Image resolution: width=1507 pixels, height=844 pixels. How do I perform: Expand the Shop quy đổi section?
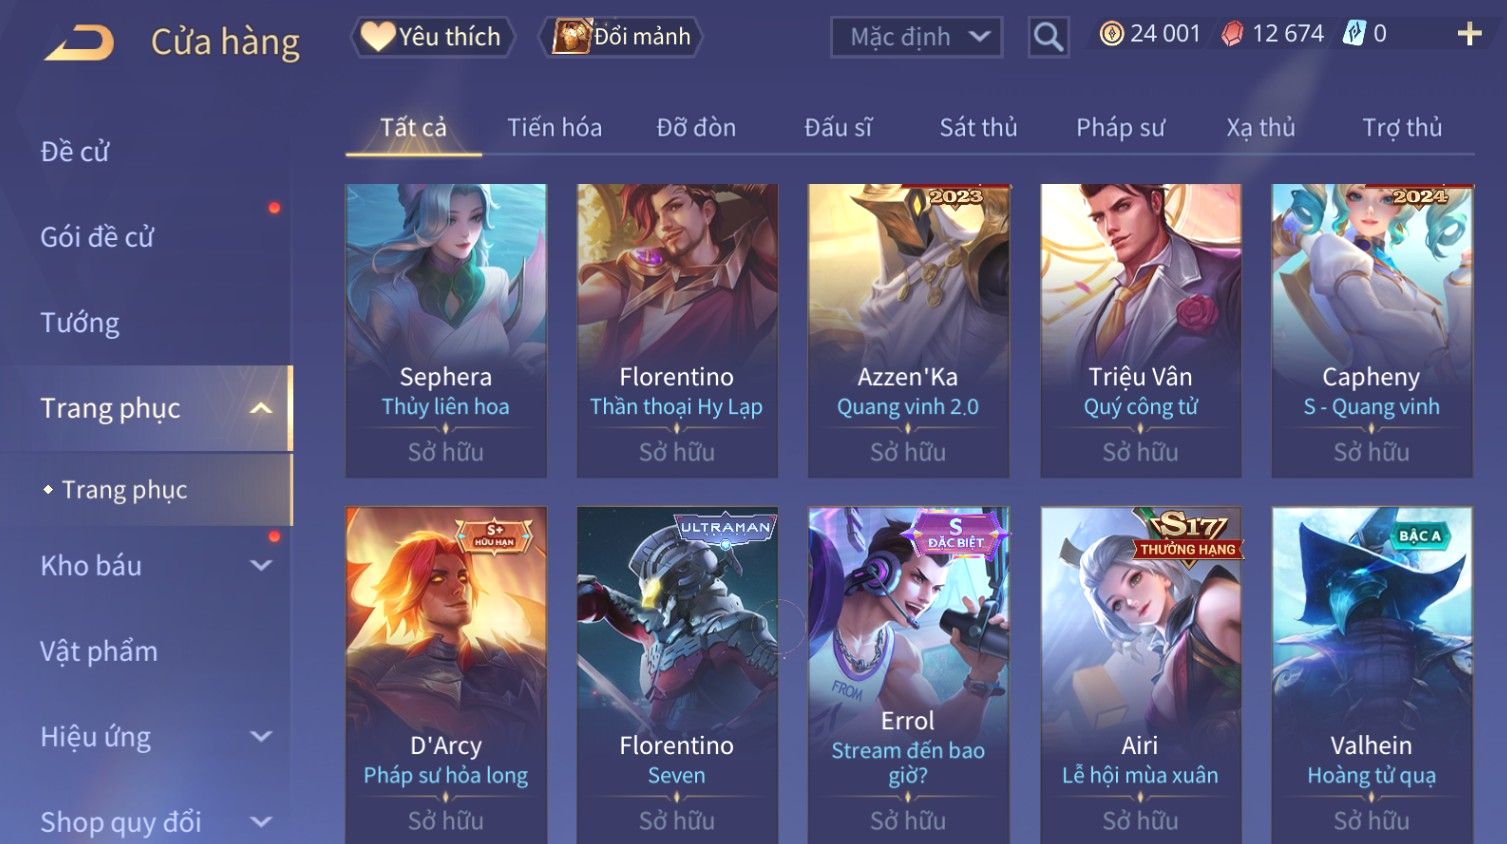(x=261, y=822)
